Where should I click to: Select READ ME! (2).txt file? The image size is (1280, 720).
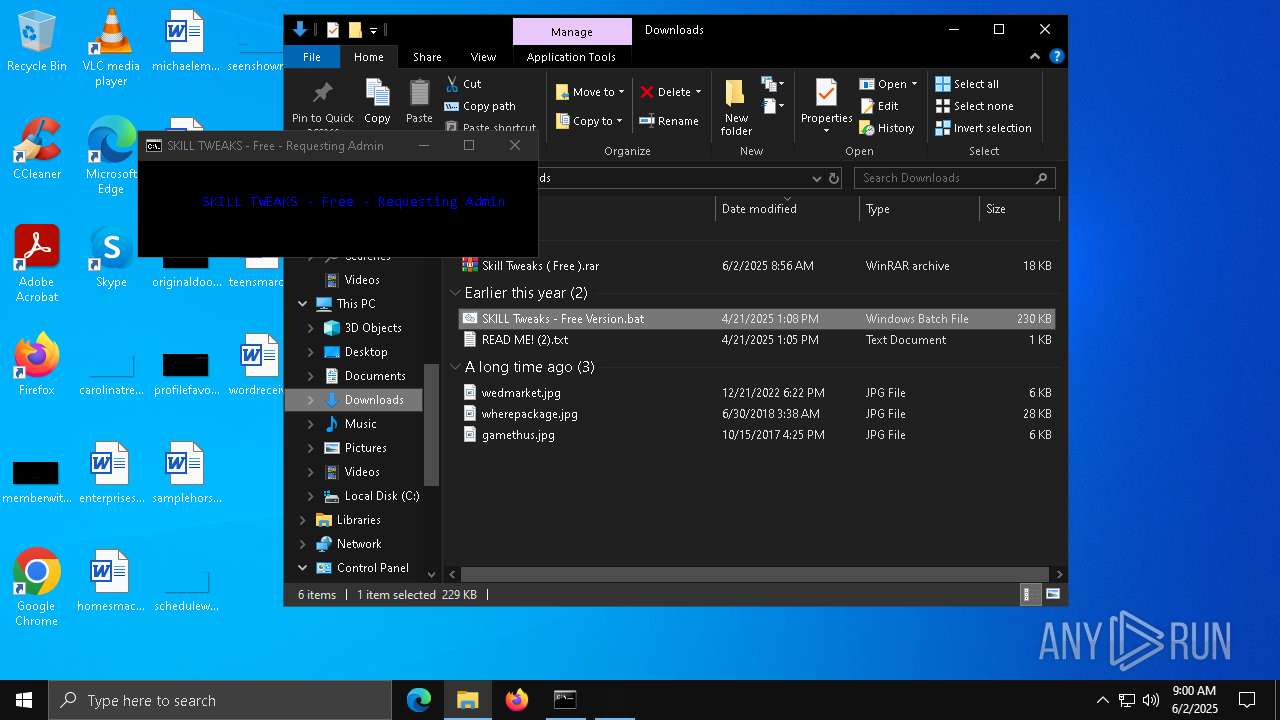coord(757,340)
